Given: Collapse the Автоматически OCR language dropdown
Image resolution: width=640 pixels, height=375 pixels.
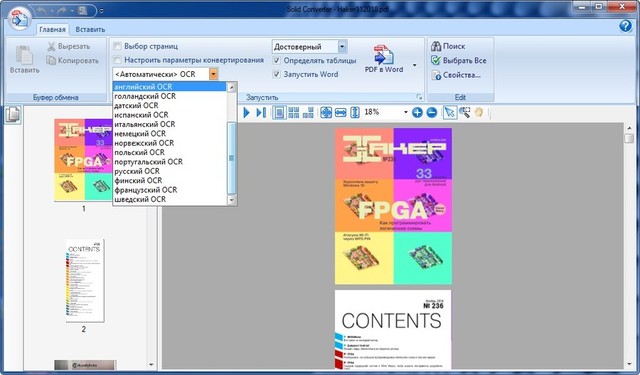Looking at the screenshot, I should click(x=213, y=74).
